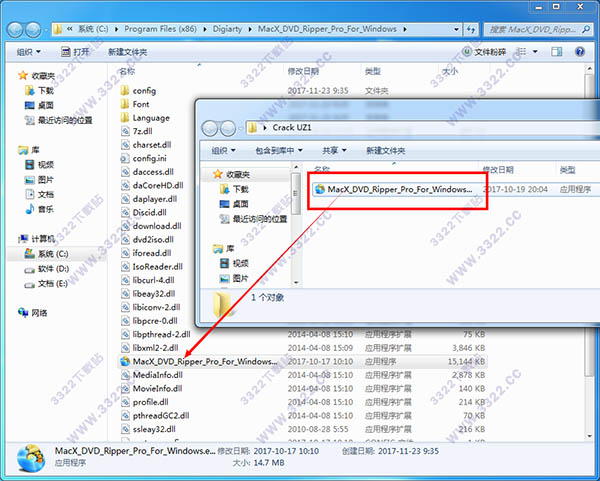Viewport: 600px width, 481px height.
Task: Select 收藏夹 in the main window sidebar
Action: click(37, 76)
